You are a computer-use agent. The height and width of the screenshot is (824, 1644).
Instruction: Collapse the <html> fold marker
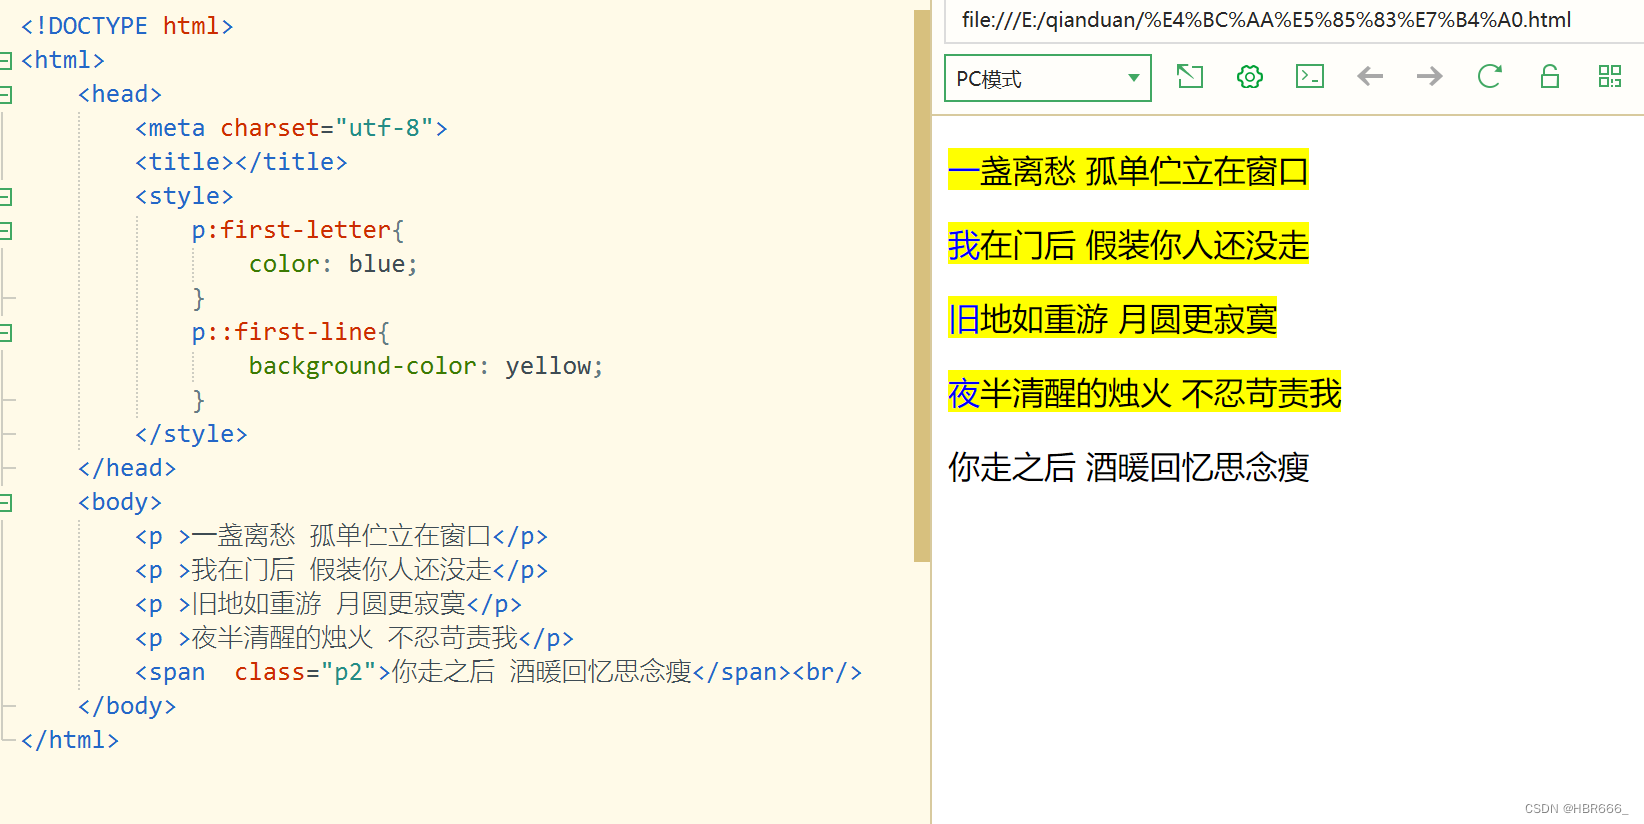(5, 61)
